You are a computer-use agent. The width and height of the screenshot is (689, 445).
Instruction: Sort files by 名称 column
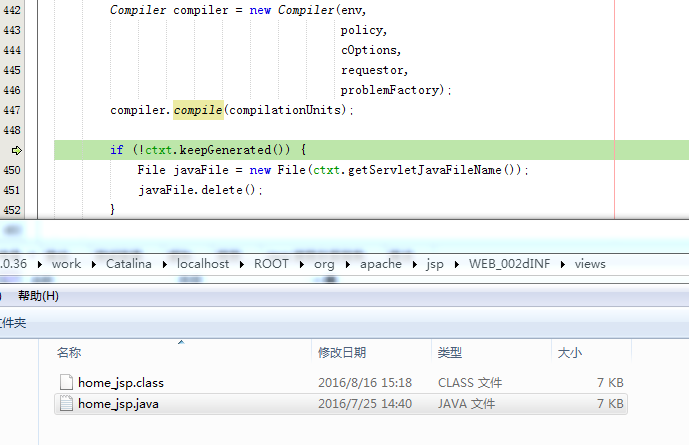[69, 352]
